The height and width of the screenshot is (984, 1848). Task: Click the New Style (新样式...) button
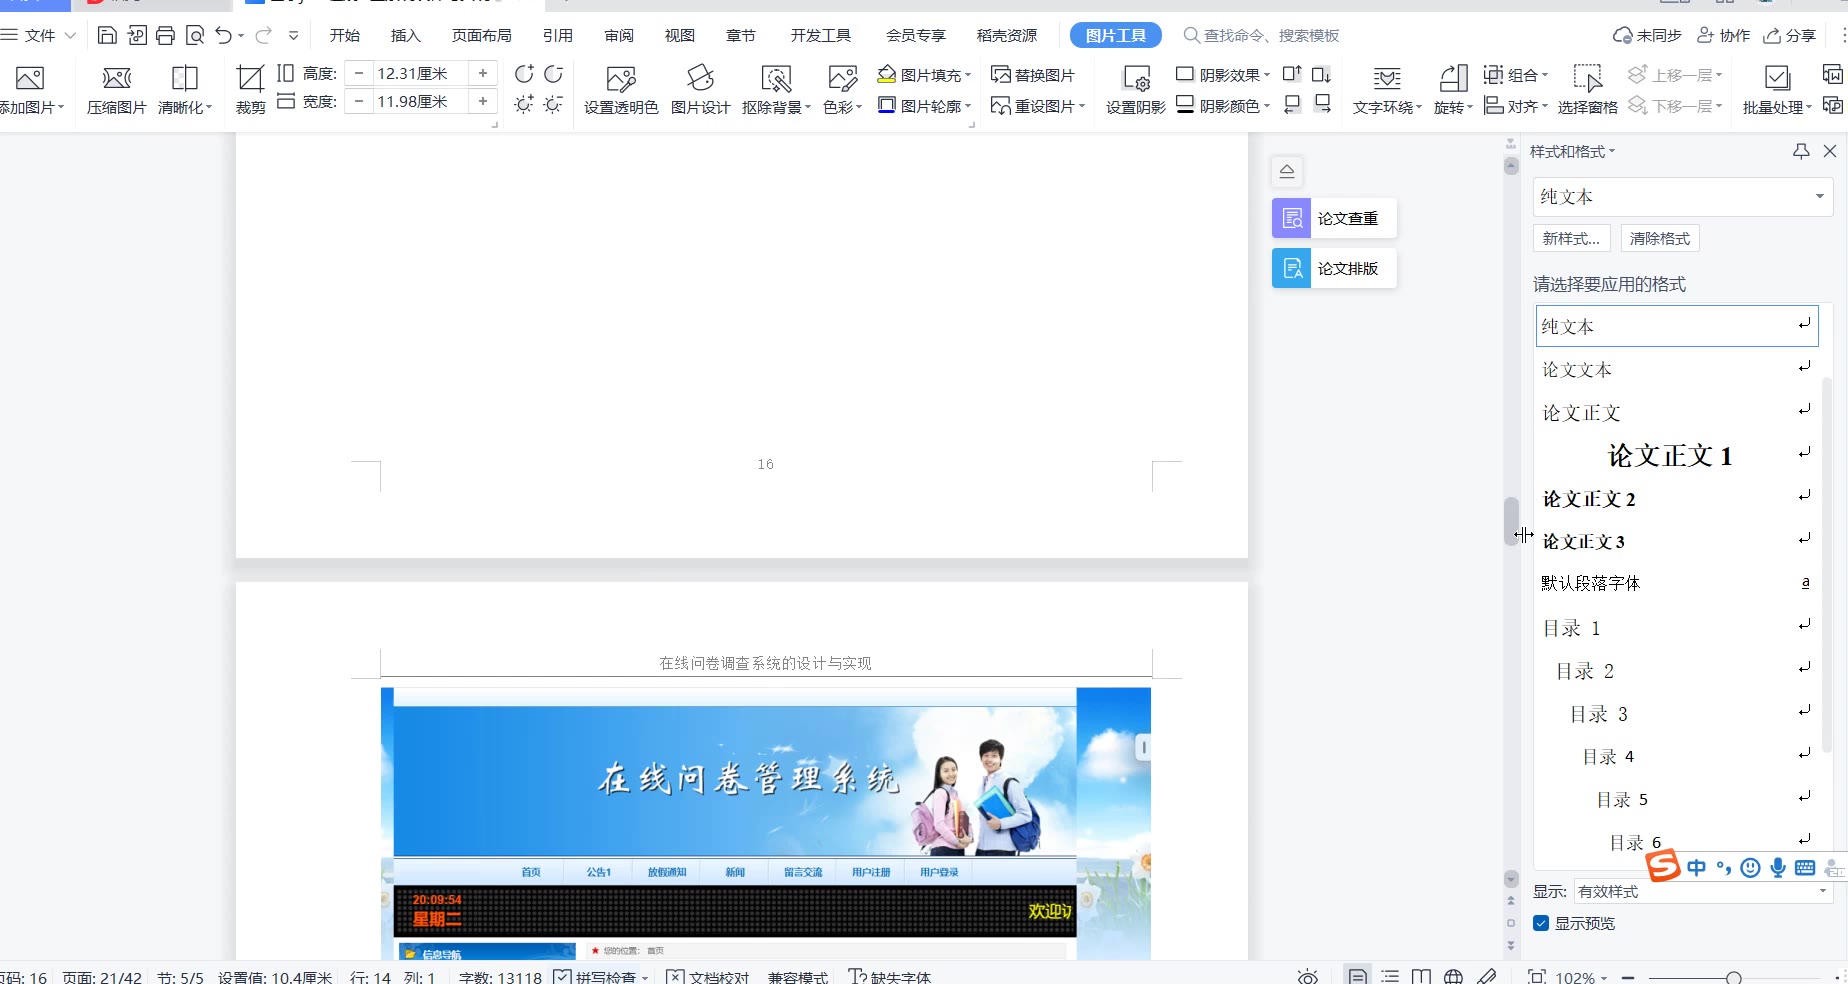pos(1571,238)
